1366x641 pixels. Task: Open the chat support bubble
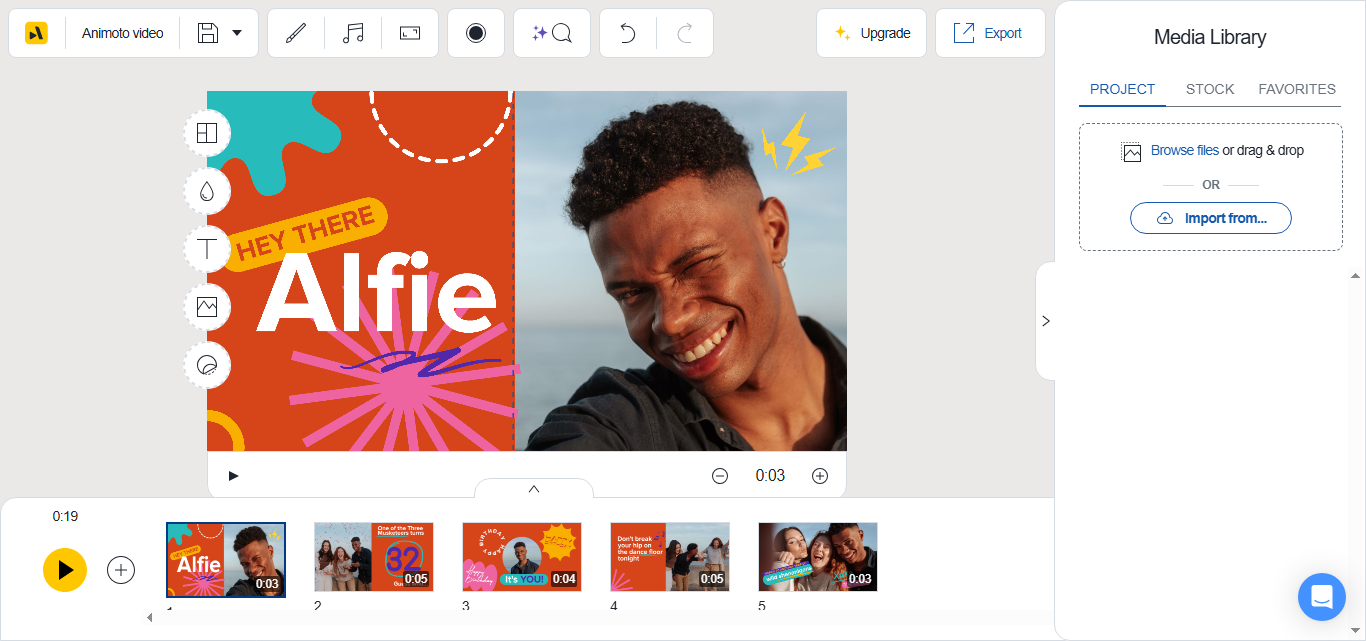(1322, 597)
